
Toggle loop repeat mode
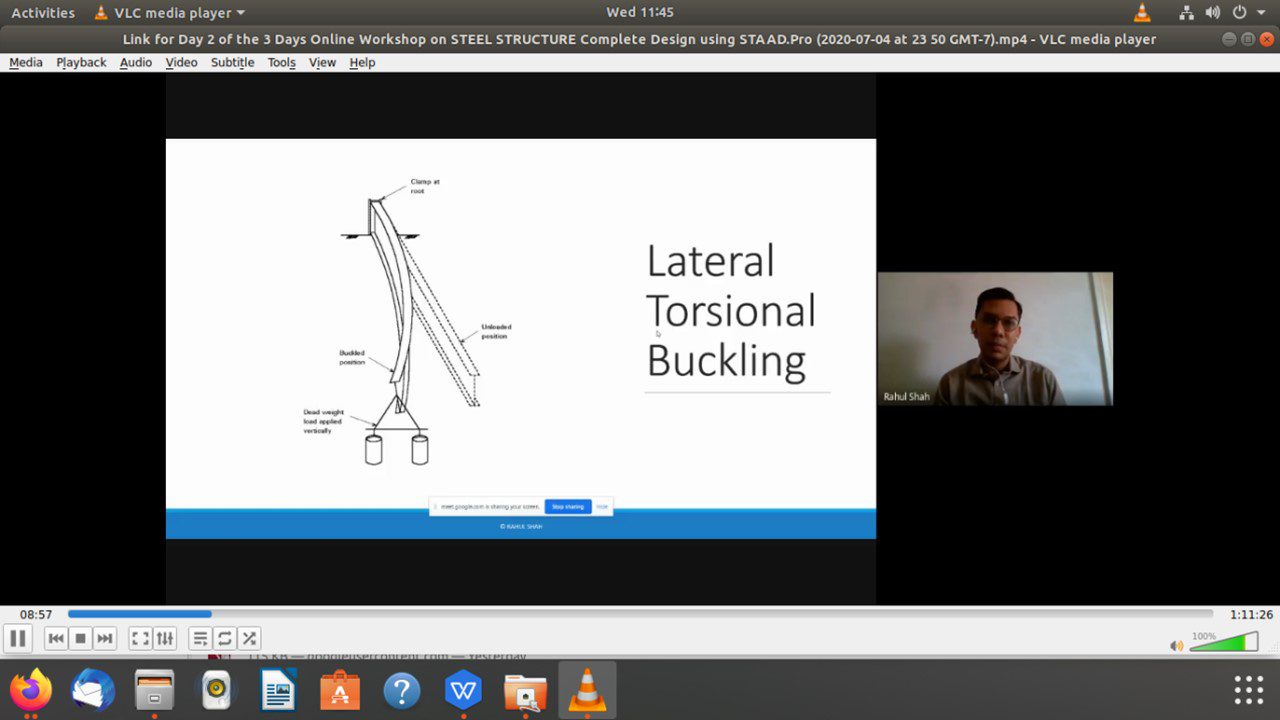225,638
